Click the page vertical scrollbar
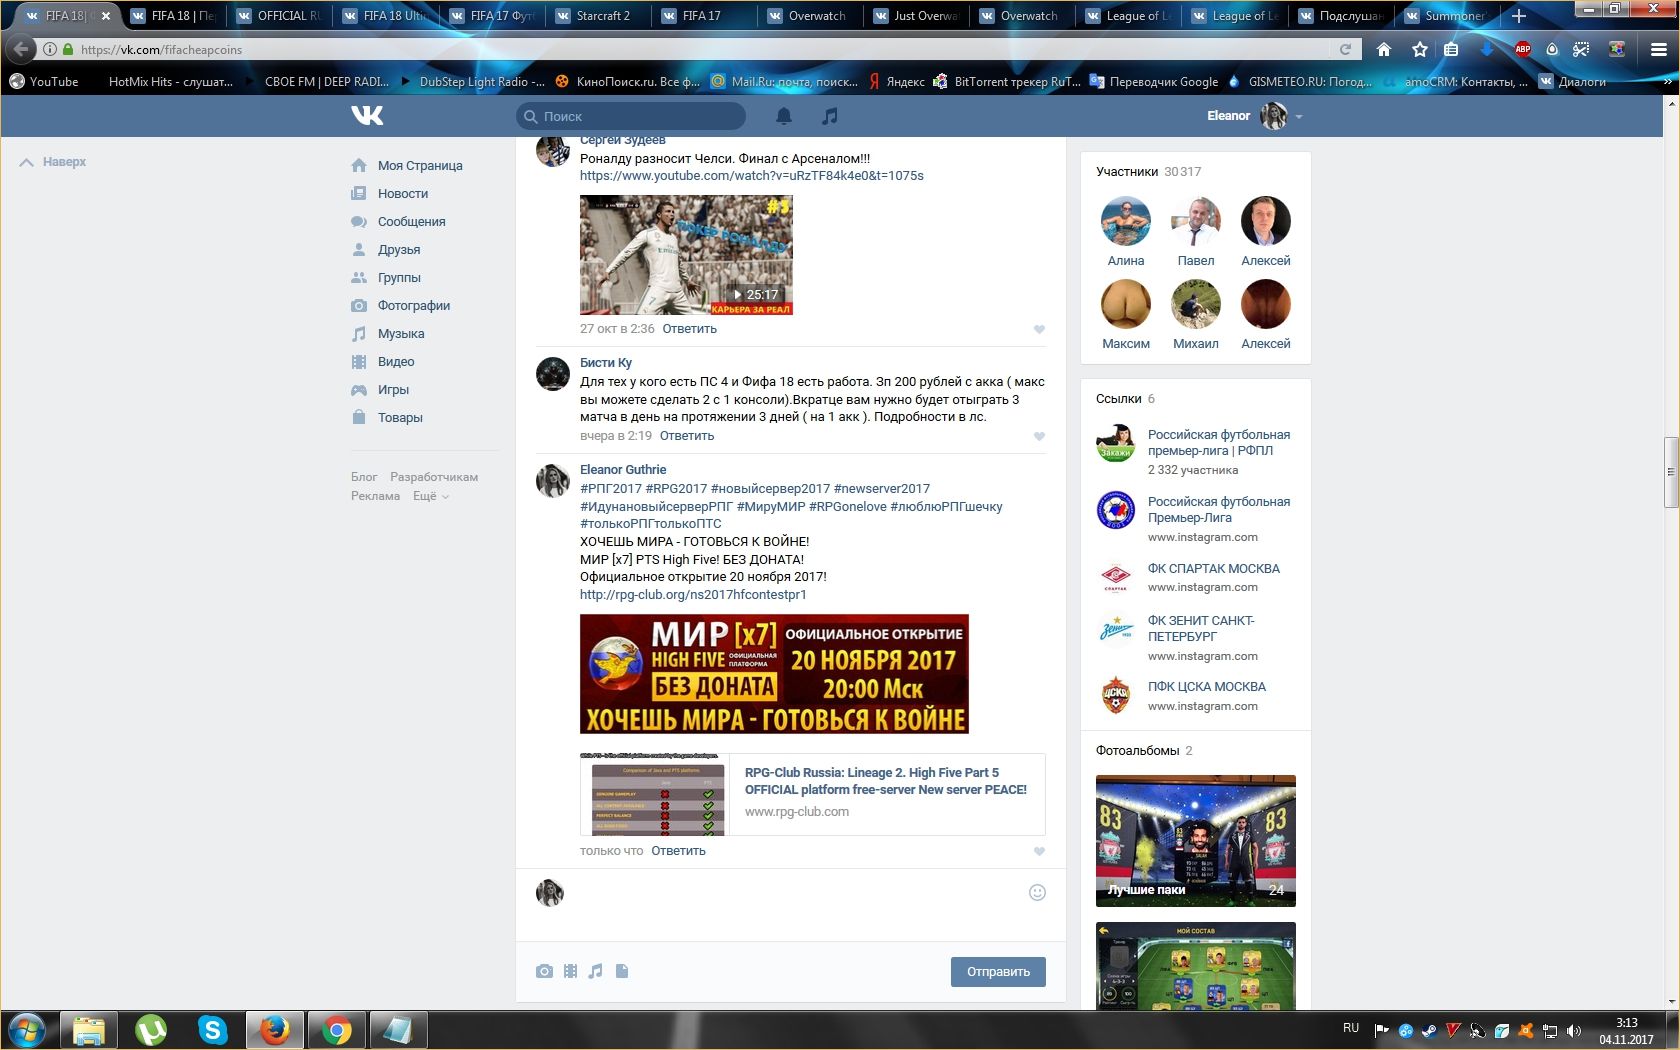 (1670, 472)
